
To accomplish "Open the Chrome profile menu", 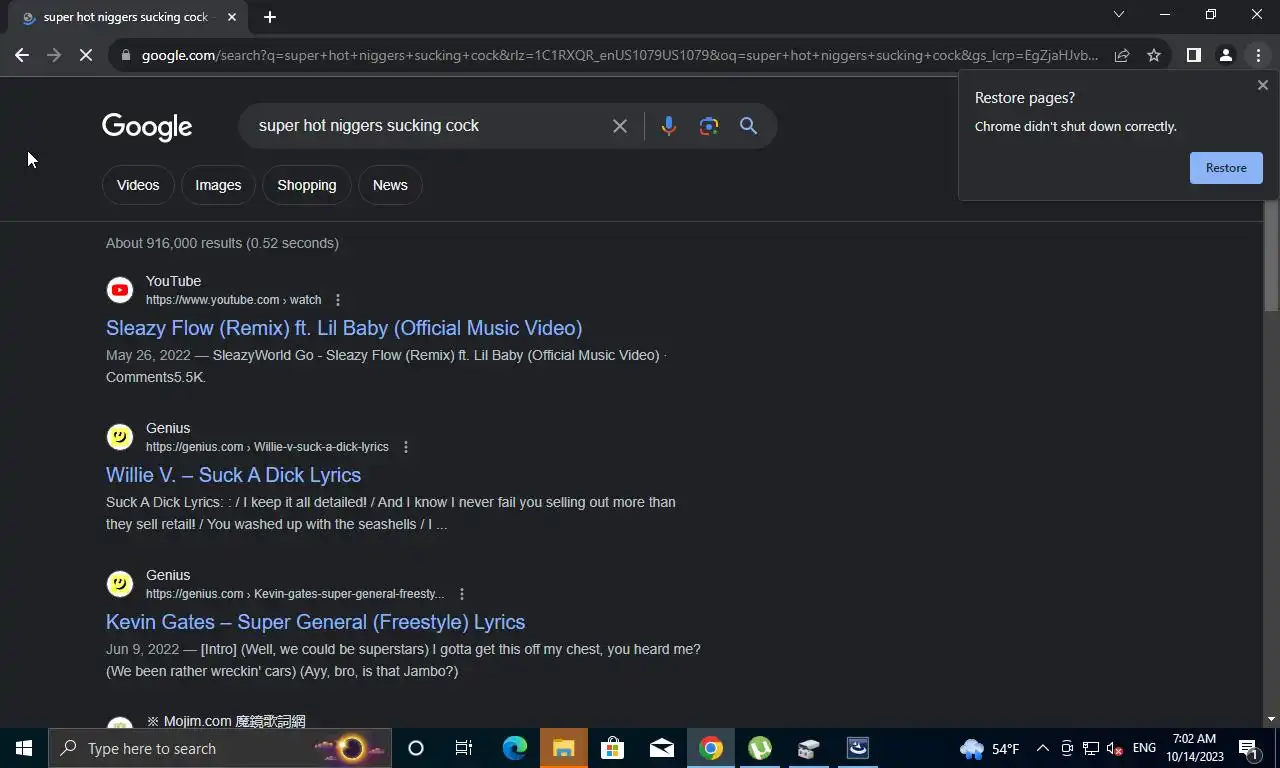I will 1225,55.
